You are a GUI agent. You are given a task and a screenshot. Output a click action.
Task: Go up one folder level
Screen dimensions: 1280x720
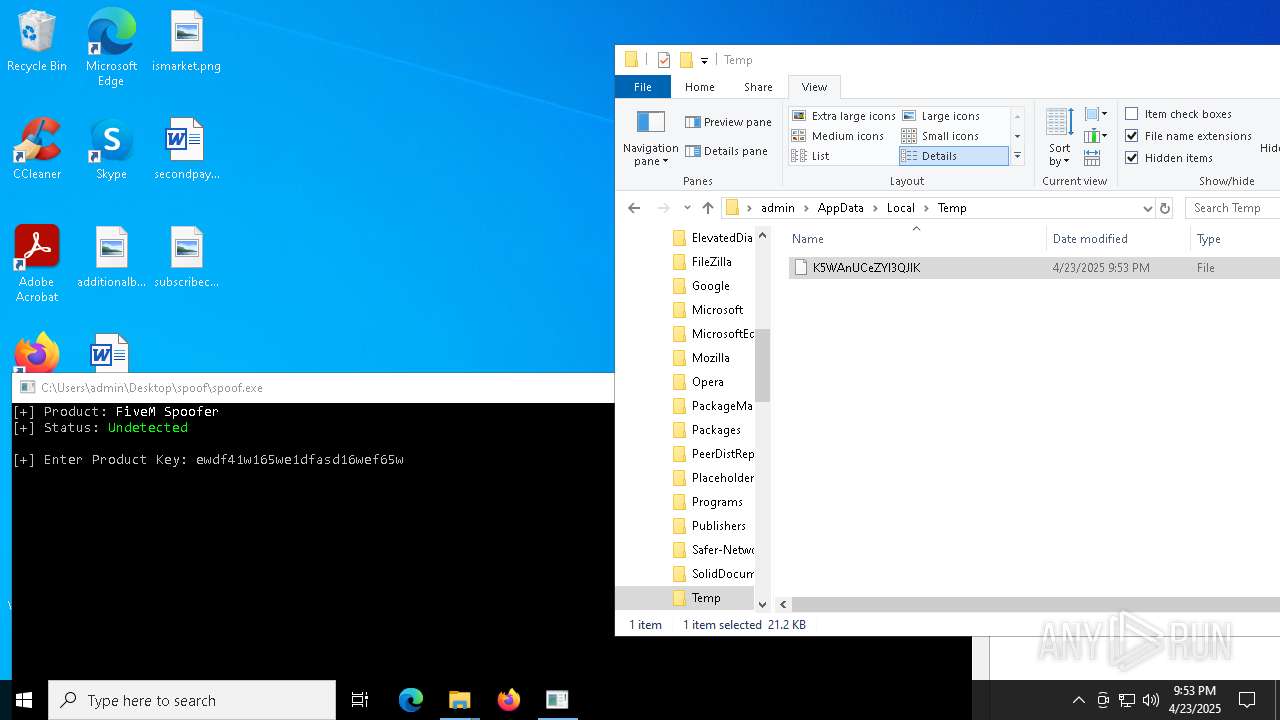[708, 208]
